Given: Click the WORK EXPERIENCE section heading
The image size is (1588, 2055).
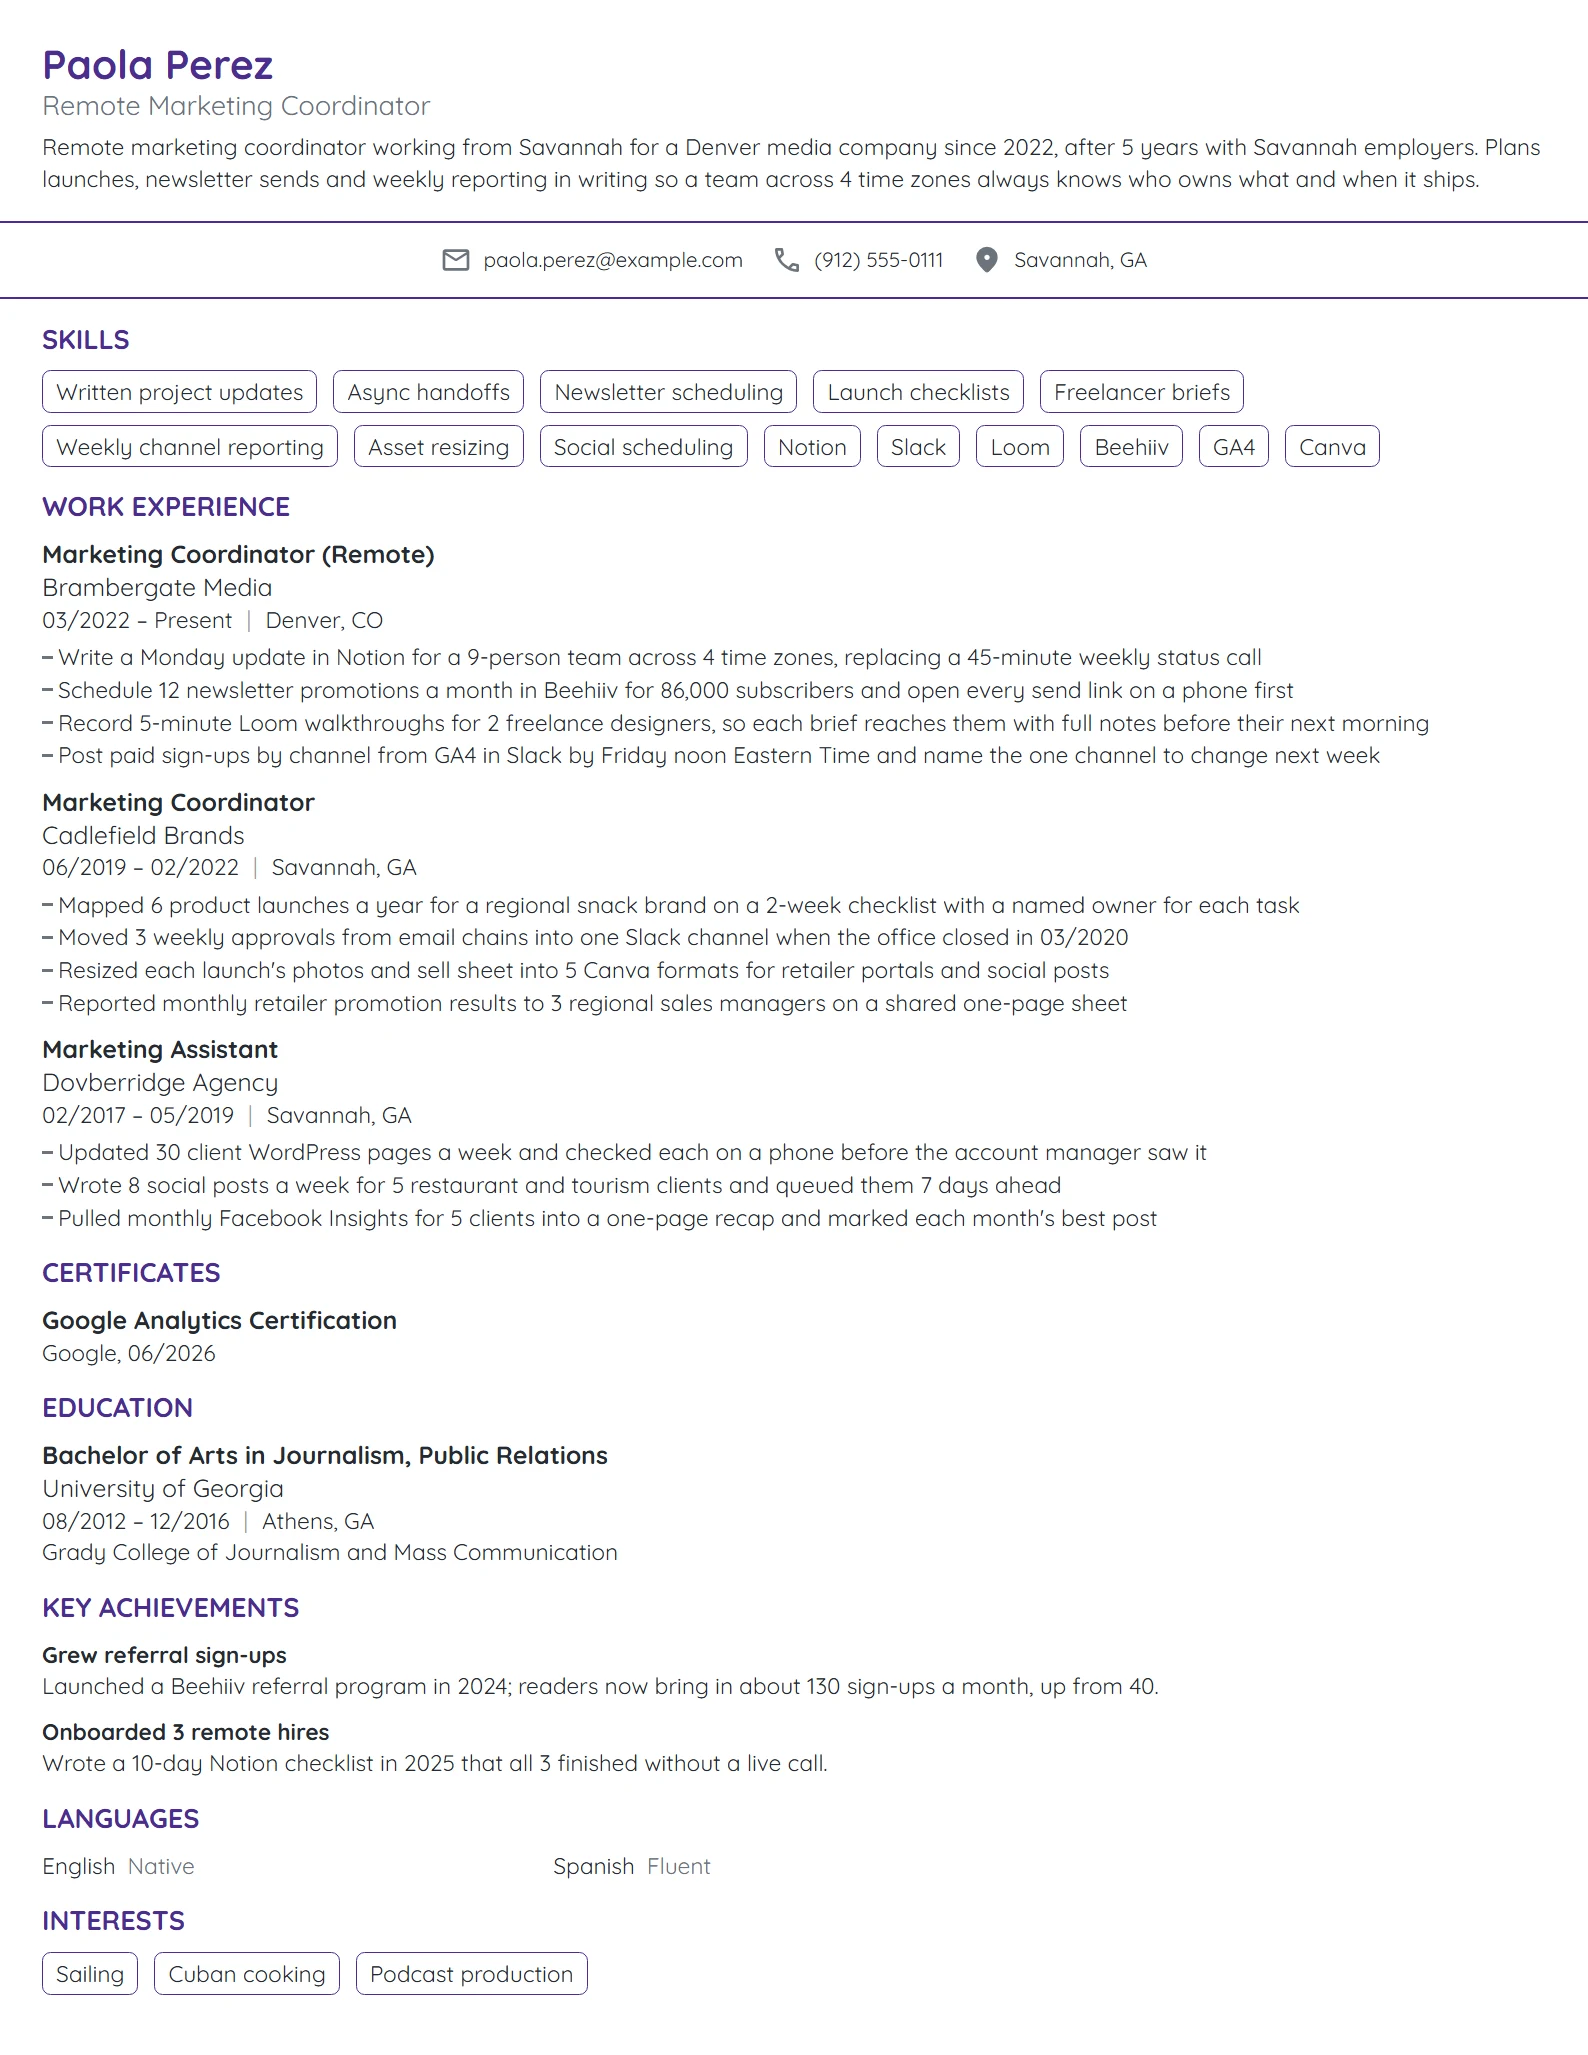Looking at the screenshot, I should tap(166, 507).
